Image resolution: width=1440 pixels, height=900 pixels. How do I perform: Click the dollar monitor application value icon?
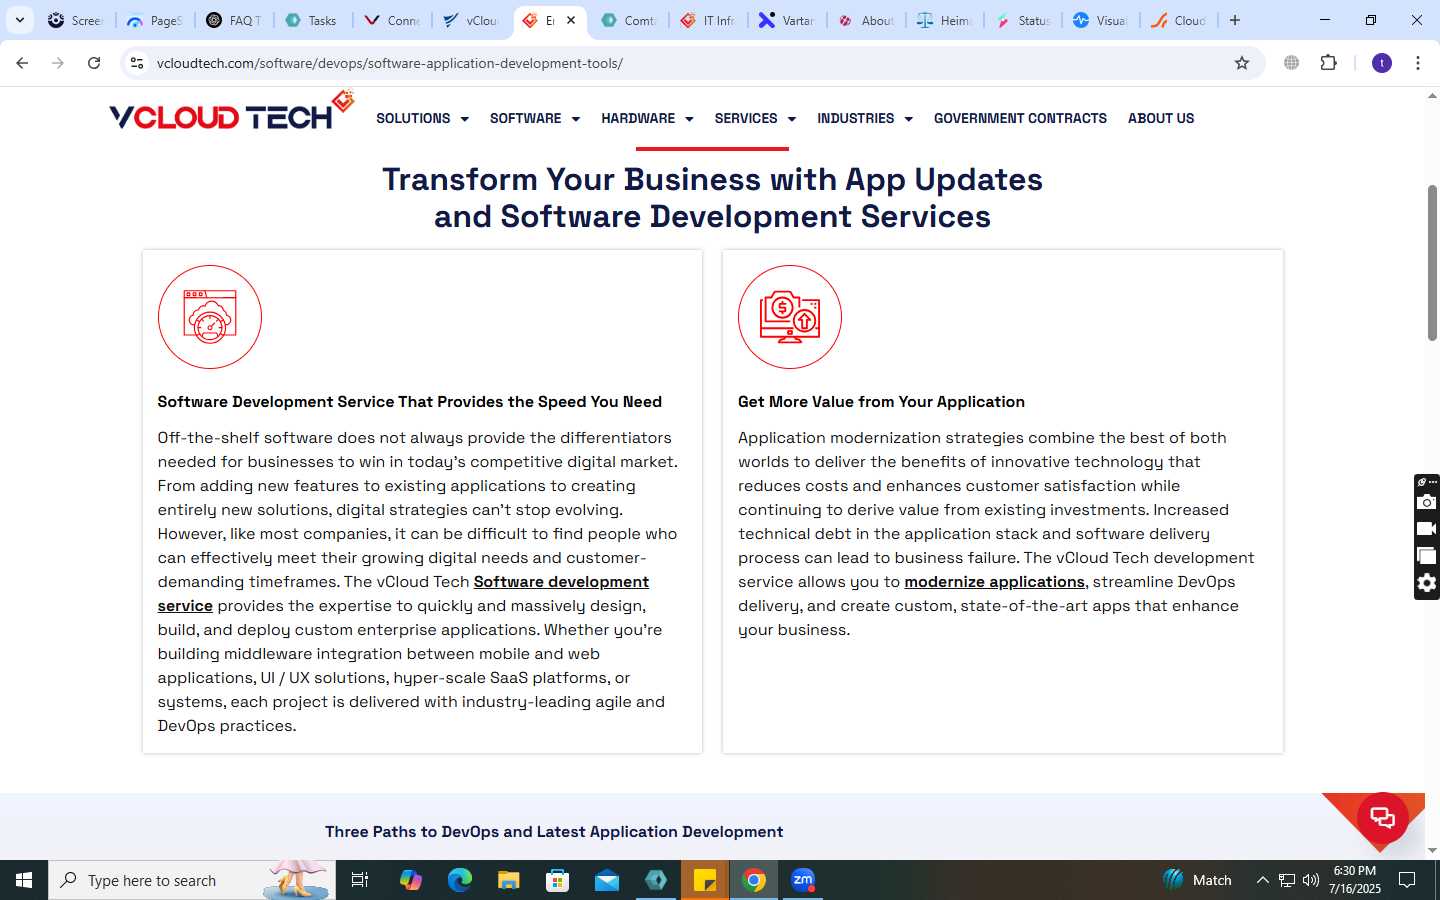pos(790,317)
